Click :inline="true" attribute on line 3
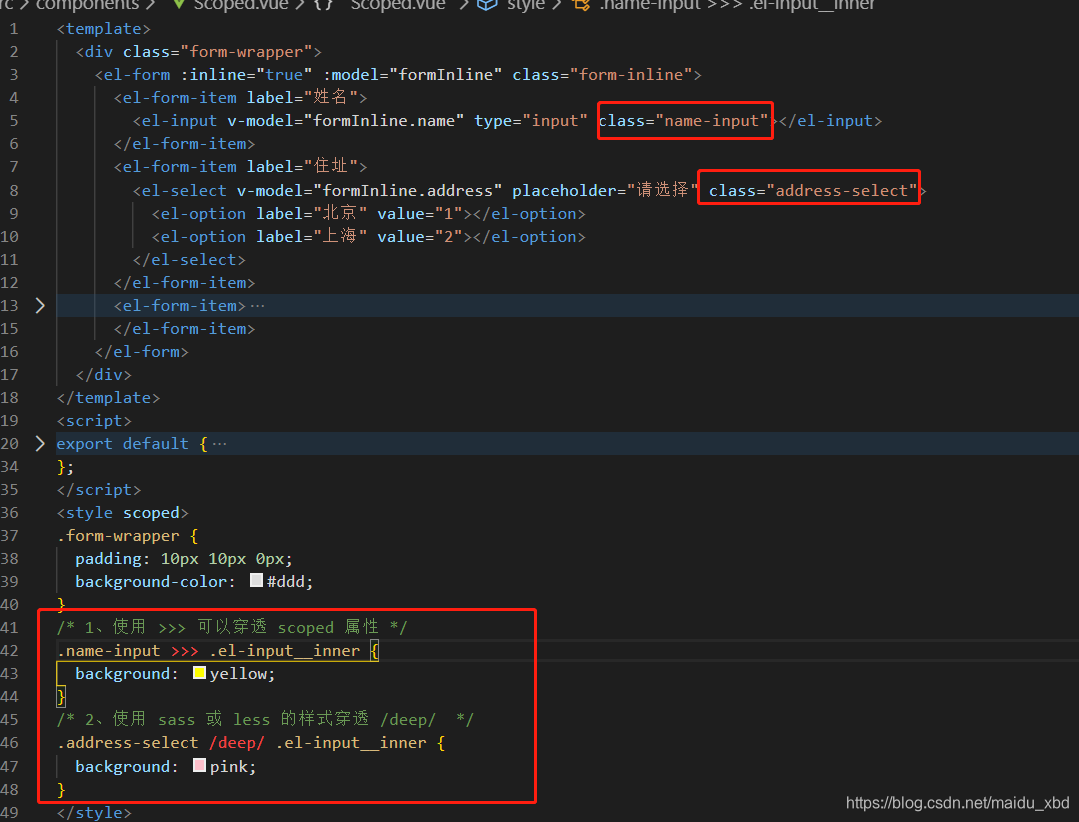The image size is (1079, 822). [x=246, y=74]
